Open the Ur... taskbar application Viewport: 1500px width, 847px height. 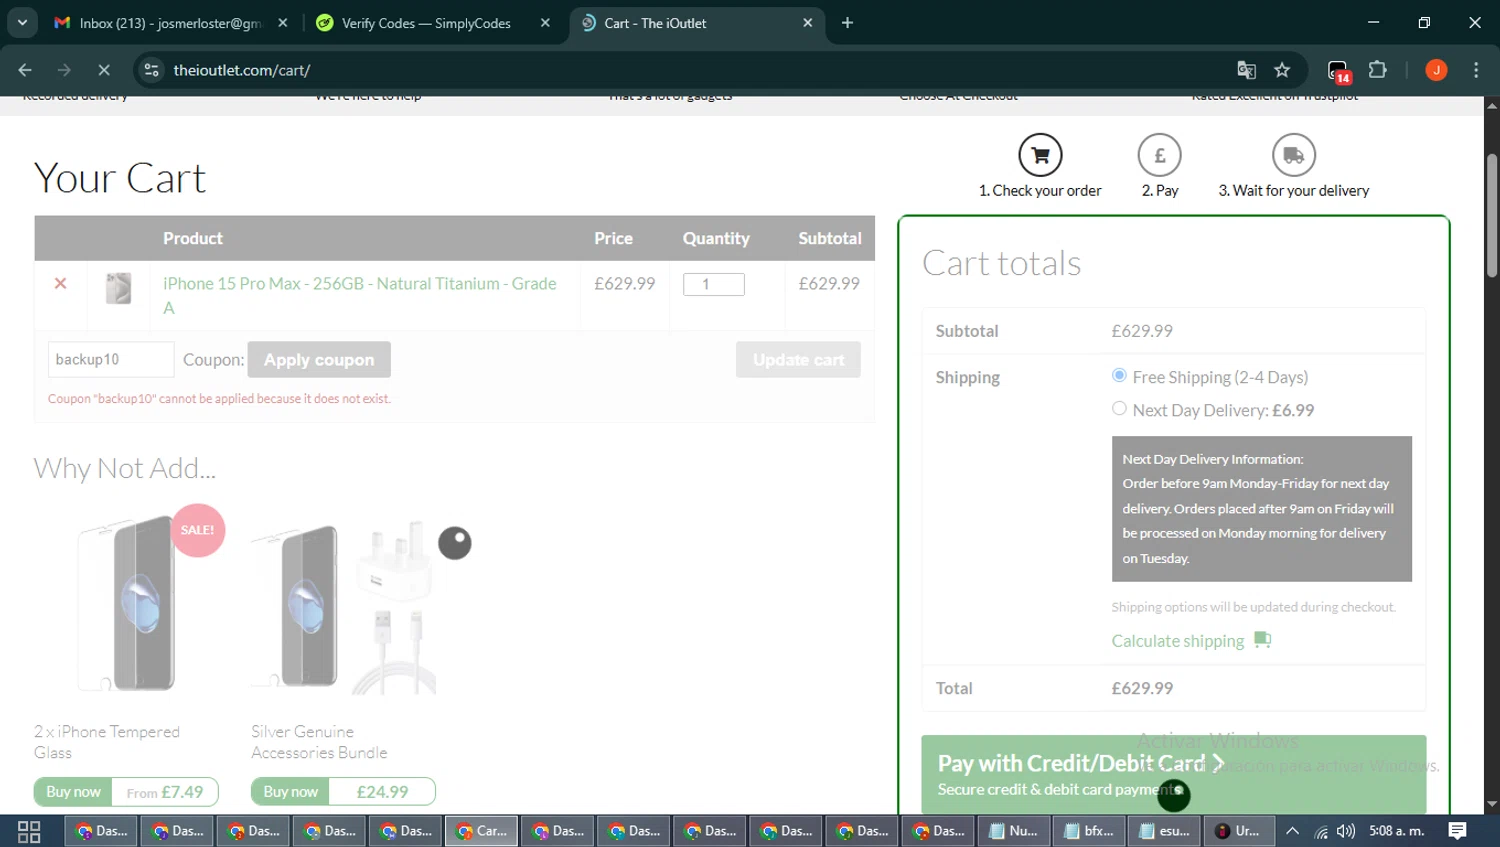tap(1237, 831)
